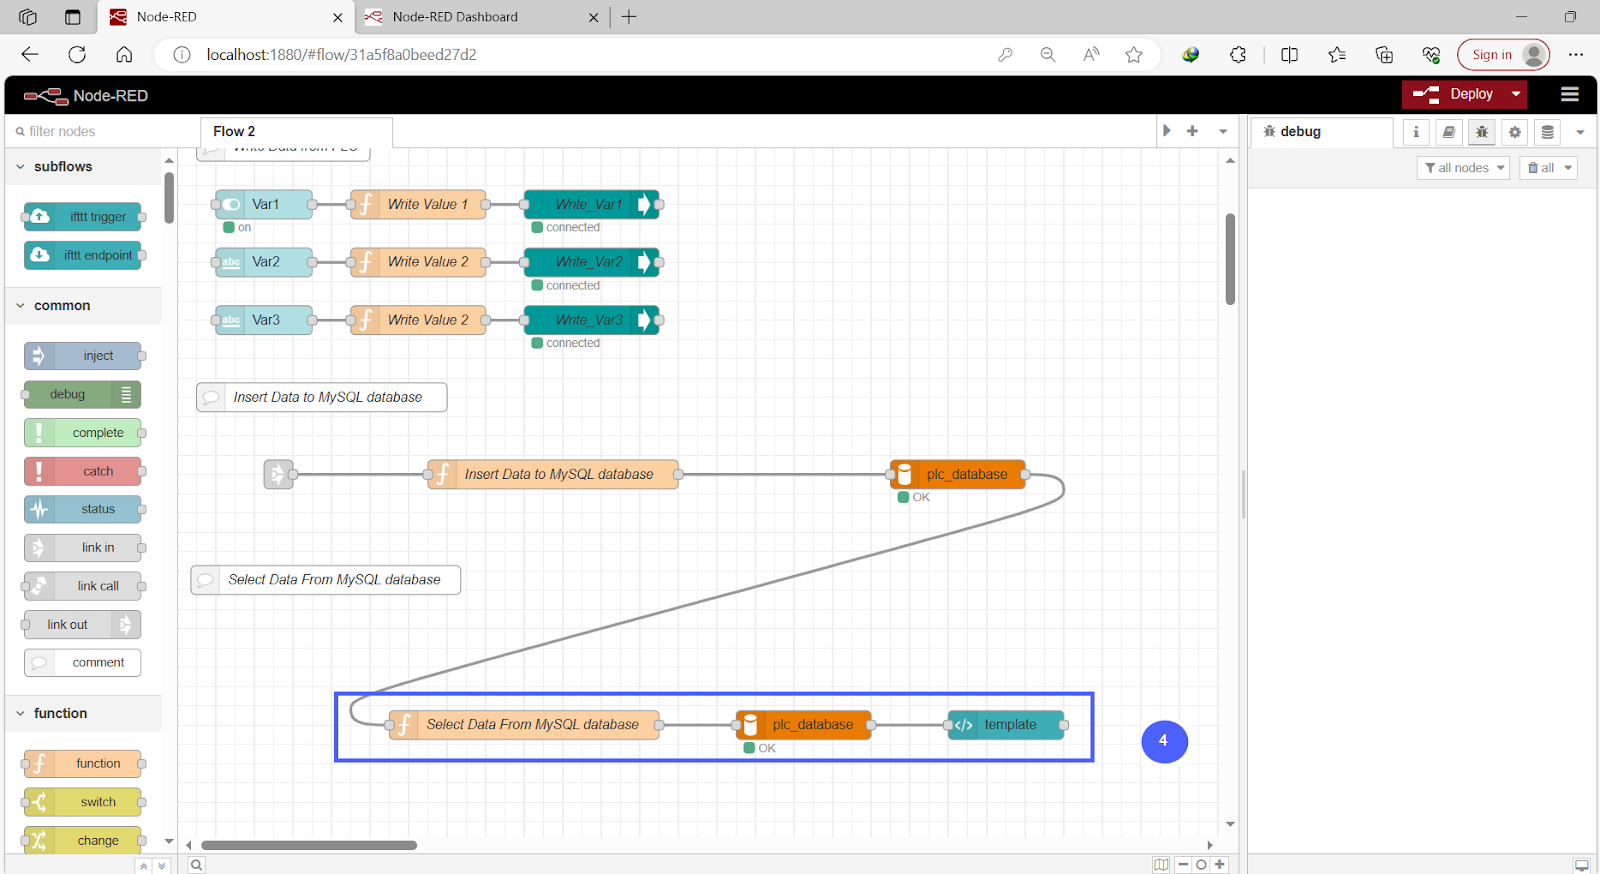Click the canvas vertical scrollbar thumb

(x=1230, y=259)
